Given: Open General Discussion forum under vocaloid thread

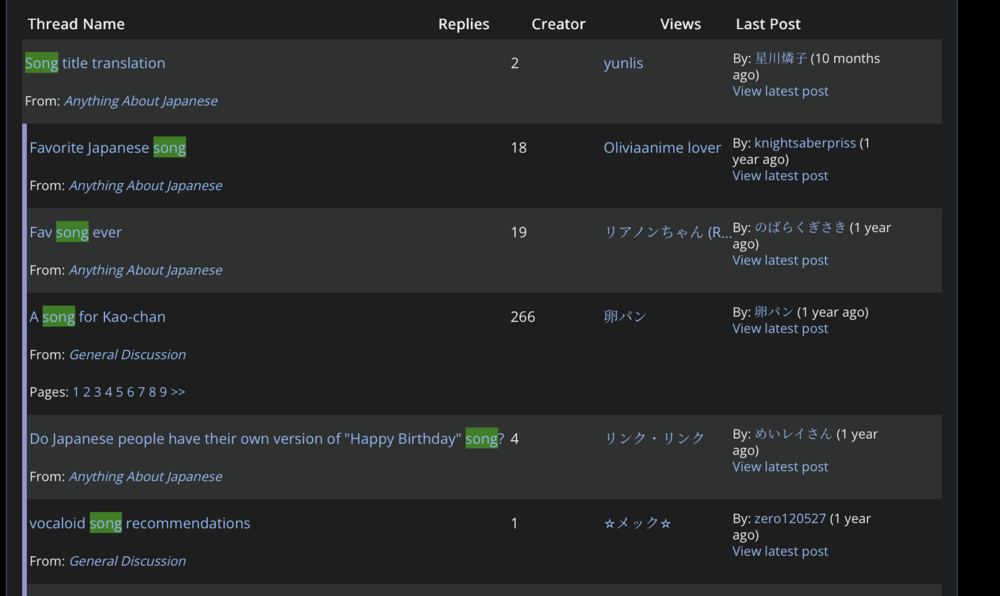Looking at the screenshot, I should (x=127, y=561).
